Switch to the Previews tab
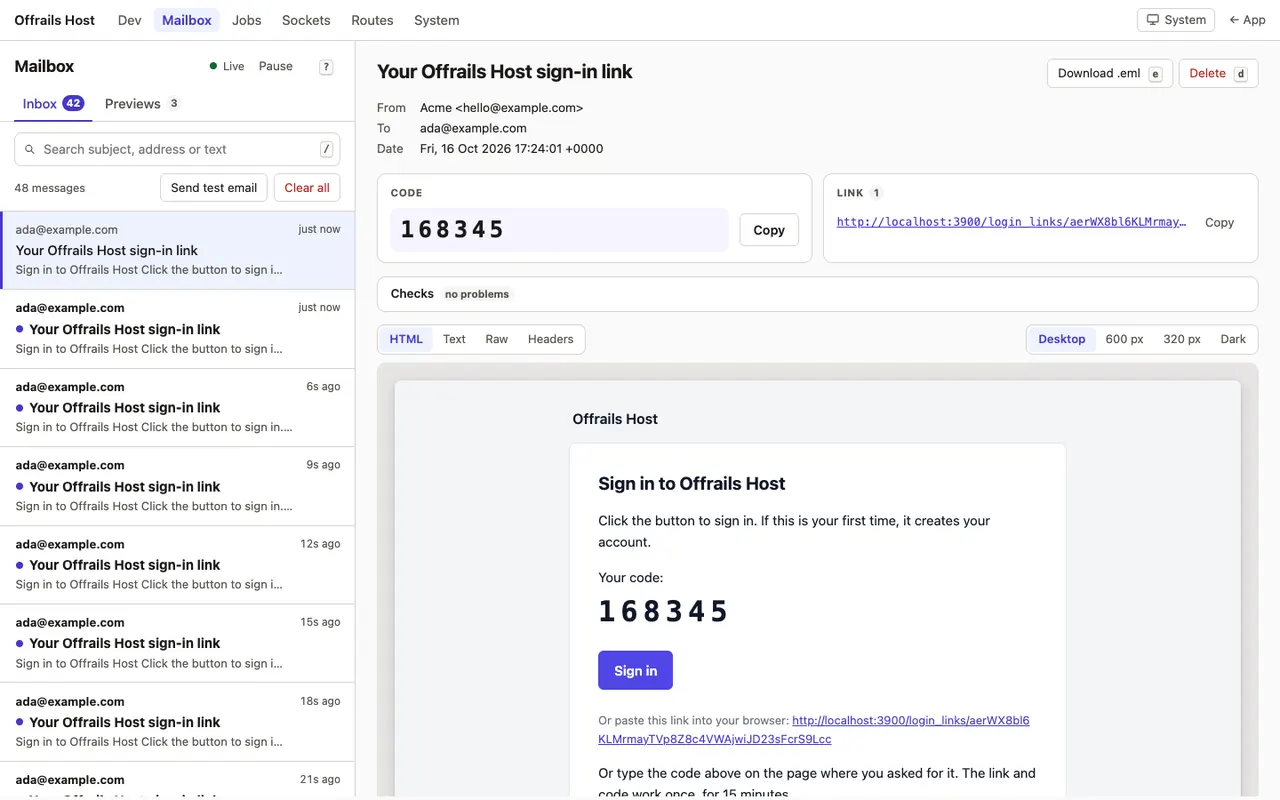The width and height of the screenshot is (1280, 800). [x=142, y=104]
